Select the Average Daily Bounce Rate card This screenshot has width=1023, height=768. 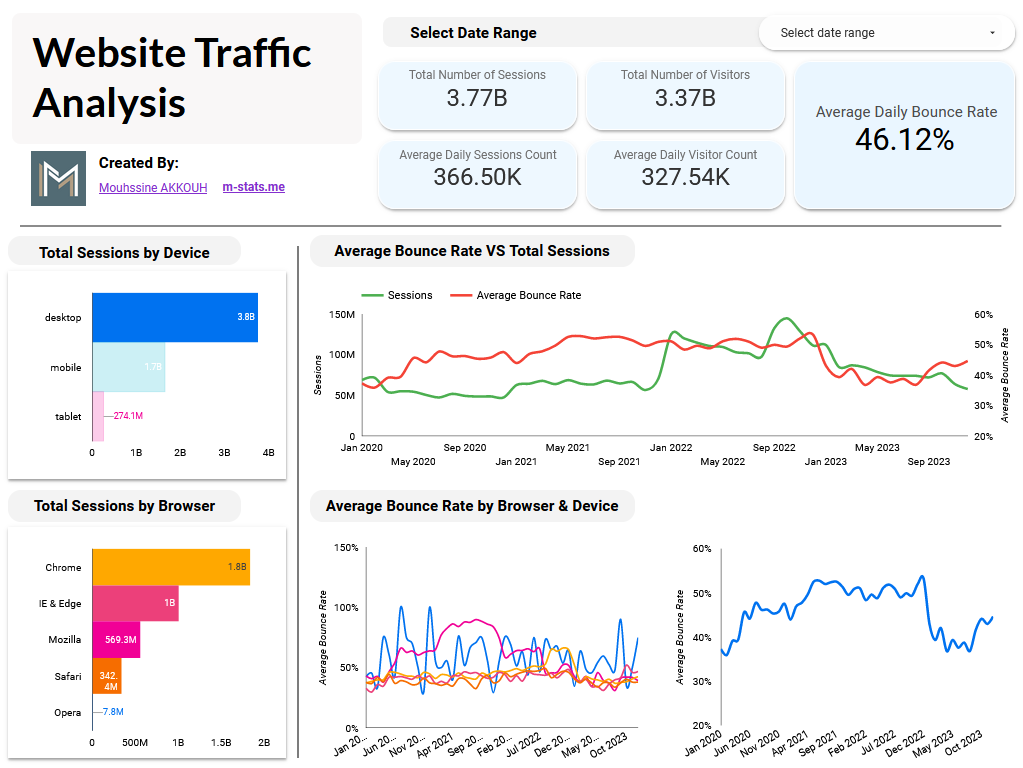click(905, 135)
